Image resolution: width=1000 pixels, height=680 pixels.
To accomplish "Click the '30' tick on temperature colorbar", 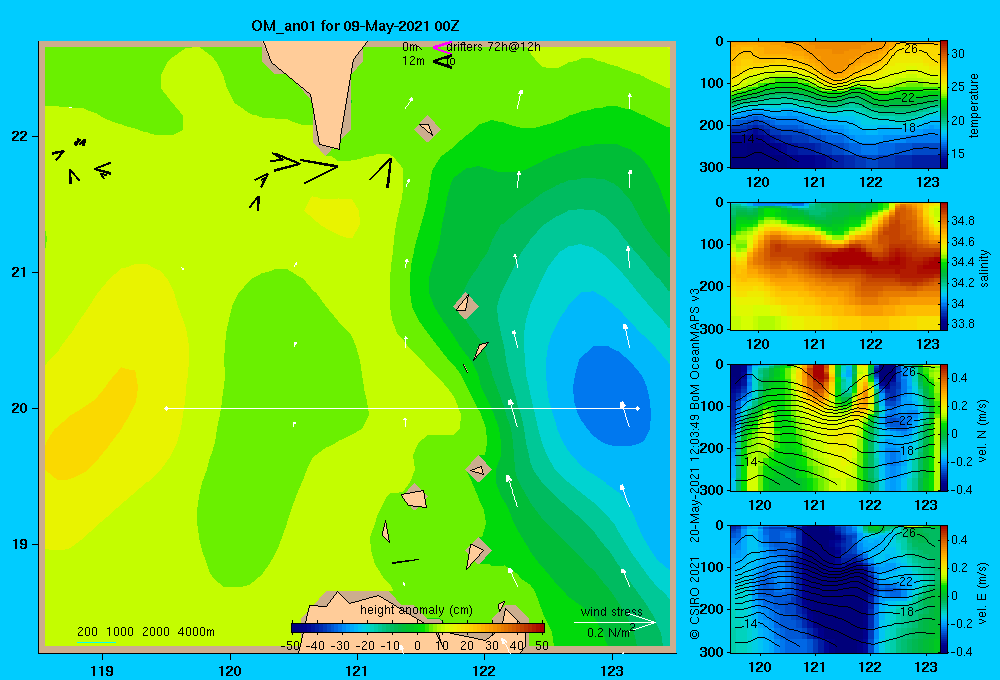I will (958, 54).
